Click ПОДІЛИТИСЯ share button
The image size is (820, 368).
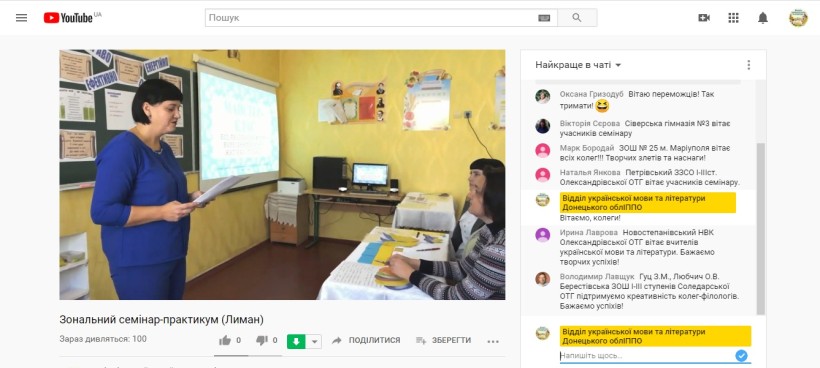click(366, 340)
